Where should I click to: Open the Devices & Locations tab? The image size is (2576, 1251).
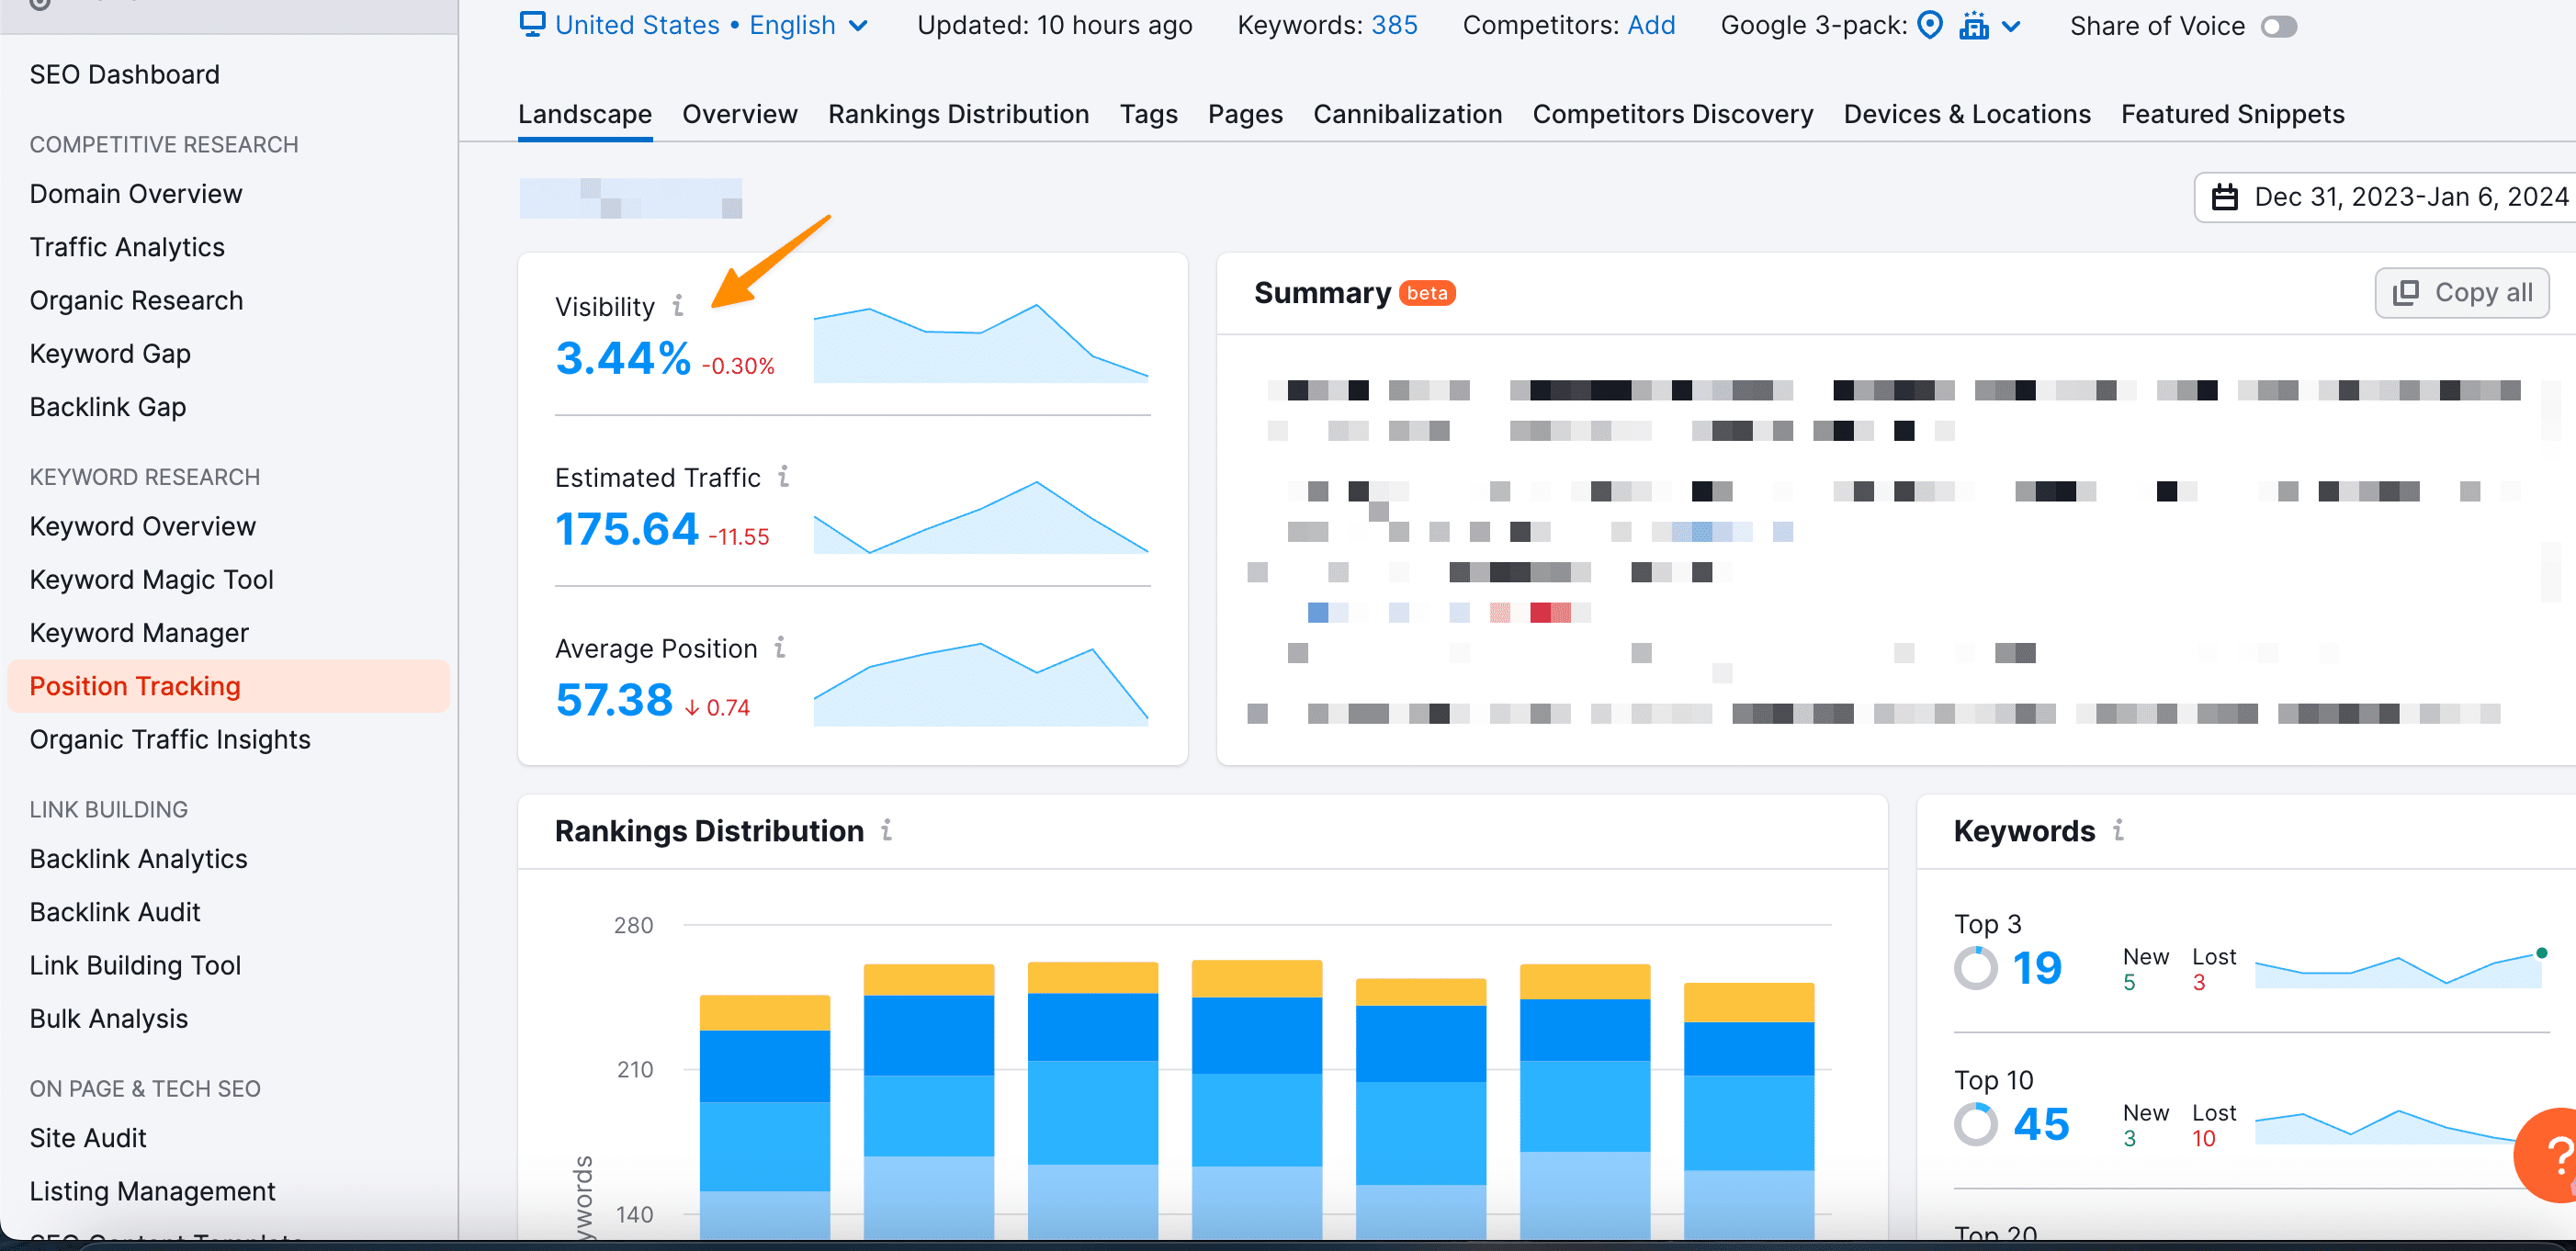1967,114
